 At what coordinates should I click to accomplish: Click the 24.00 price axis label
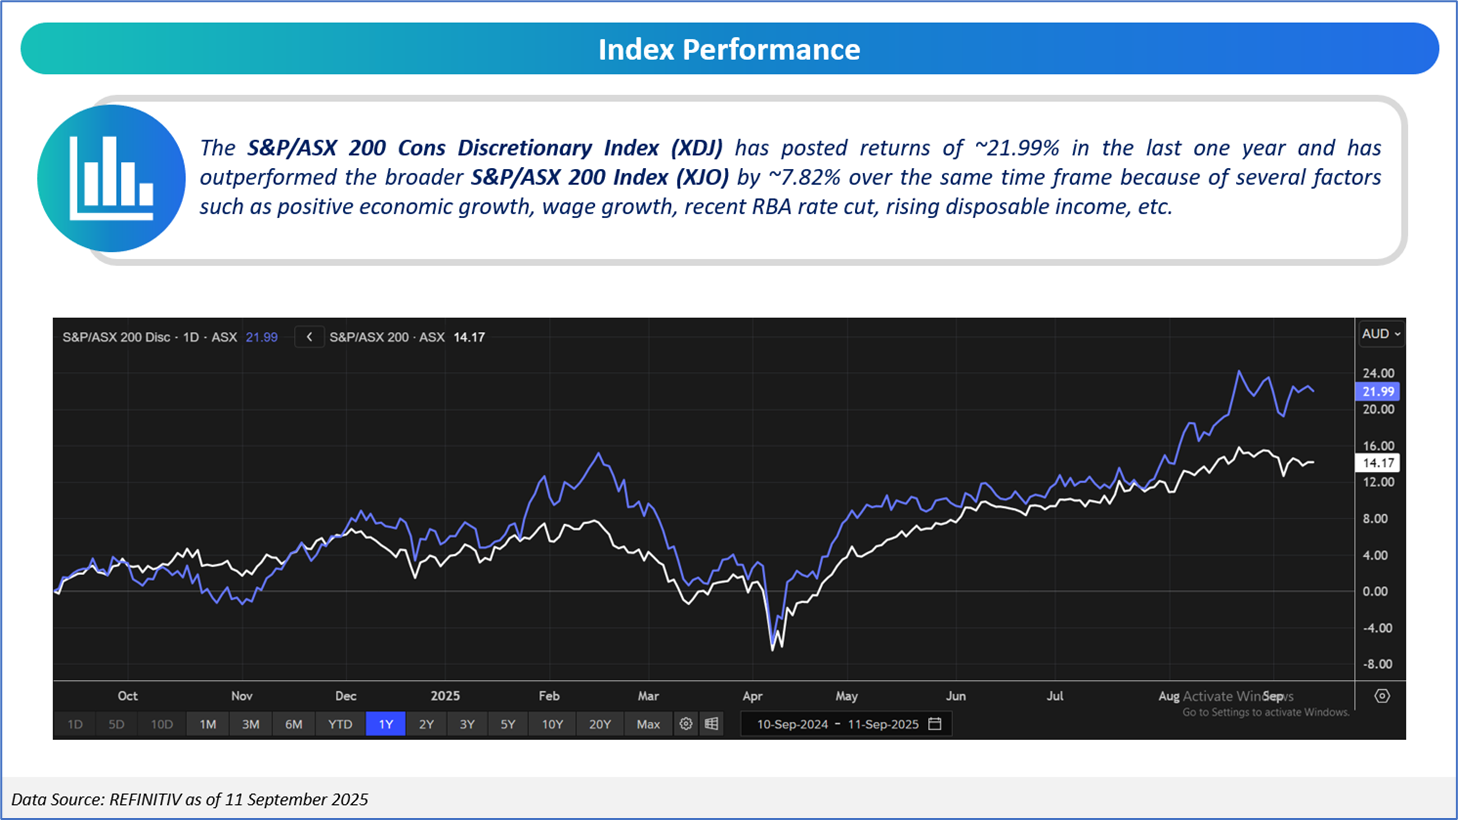click(x=1378, y=373)
